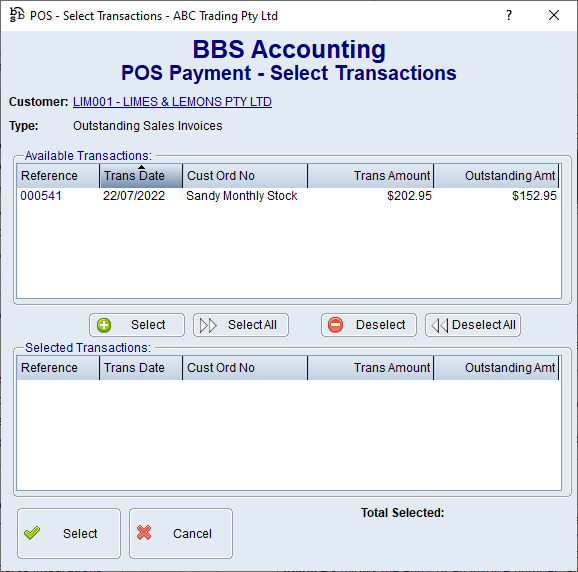Click the Sandy Monthly Stock order cell

point(241,196)
